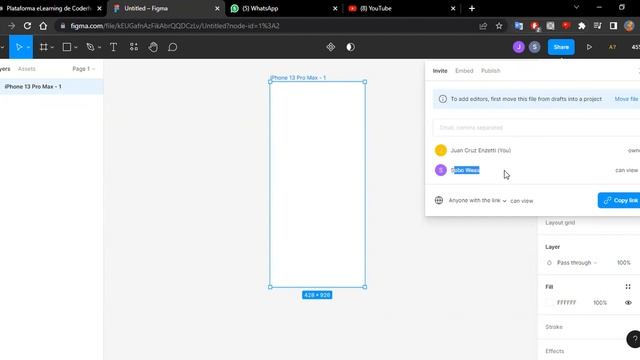Image resolution: width=640 pixels, height=360 pixels.
Task: Select iPhone 13 Pro Max - 1 layer
Action: tap(51, 87)
